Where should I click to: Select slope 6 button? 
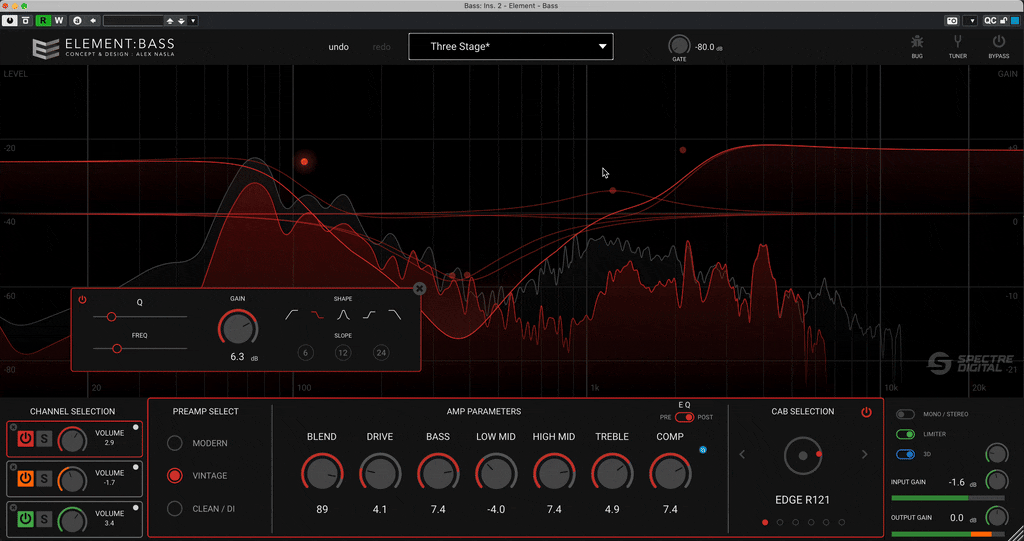click(305, 353)
